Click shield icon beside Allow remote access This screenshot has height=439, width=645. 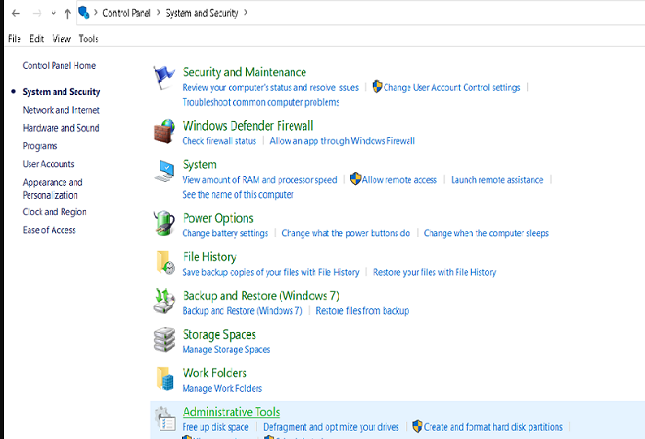pos(355,179)
